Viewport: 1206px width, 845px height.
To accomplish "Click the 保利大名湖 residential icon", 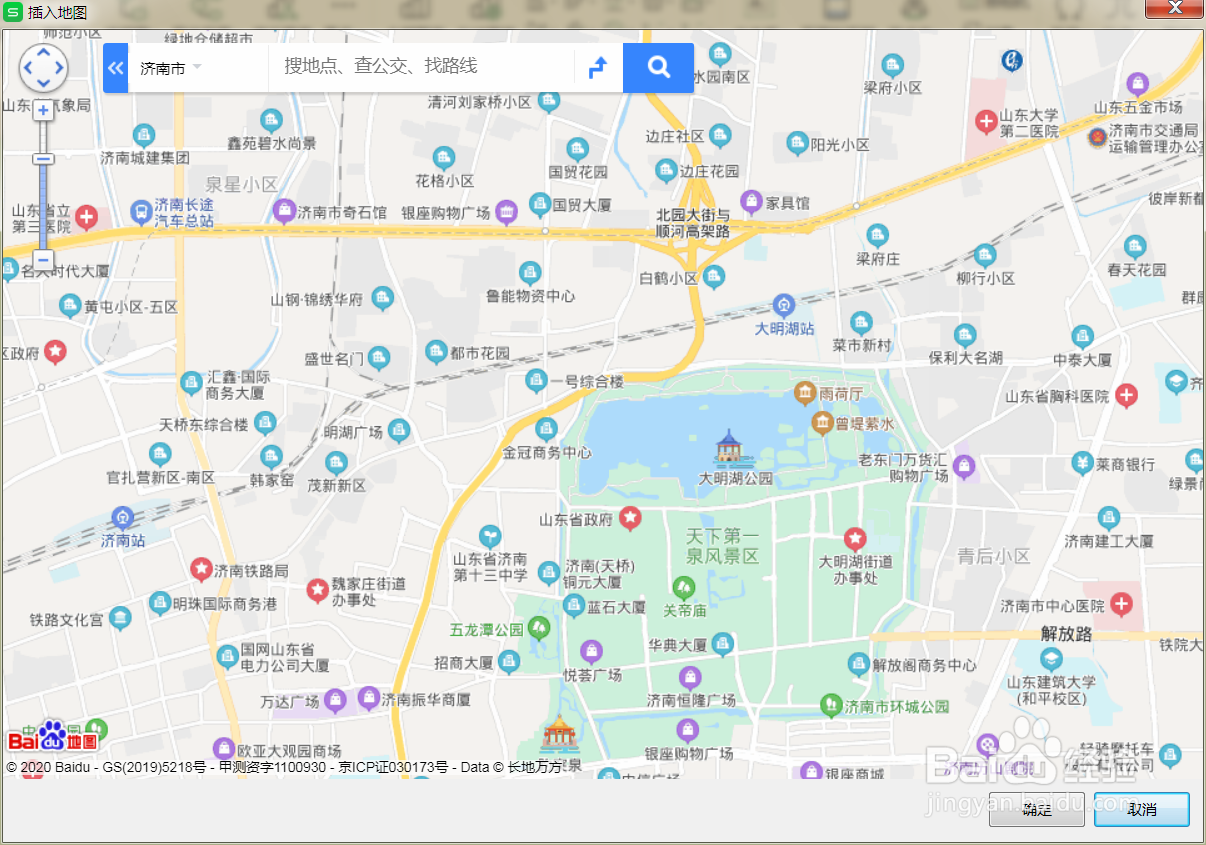I will point(965,335).
